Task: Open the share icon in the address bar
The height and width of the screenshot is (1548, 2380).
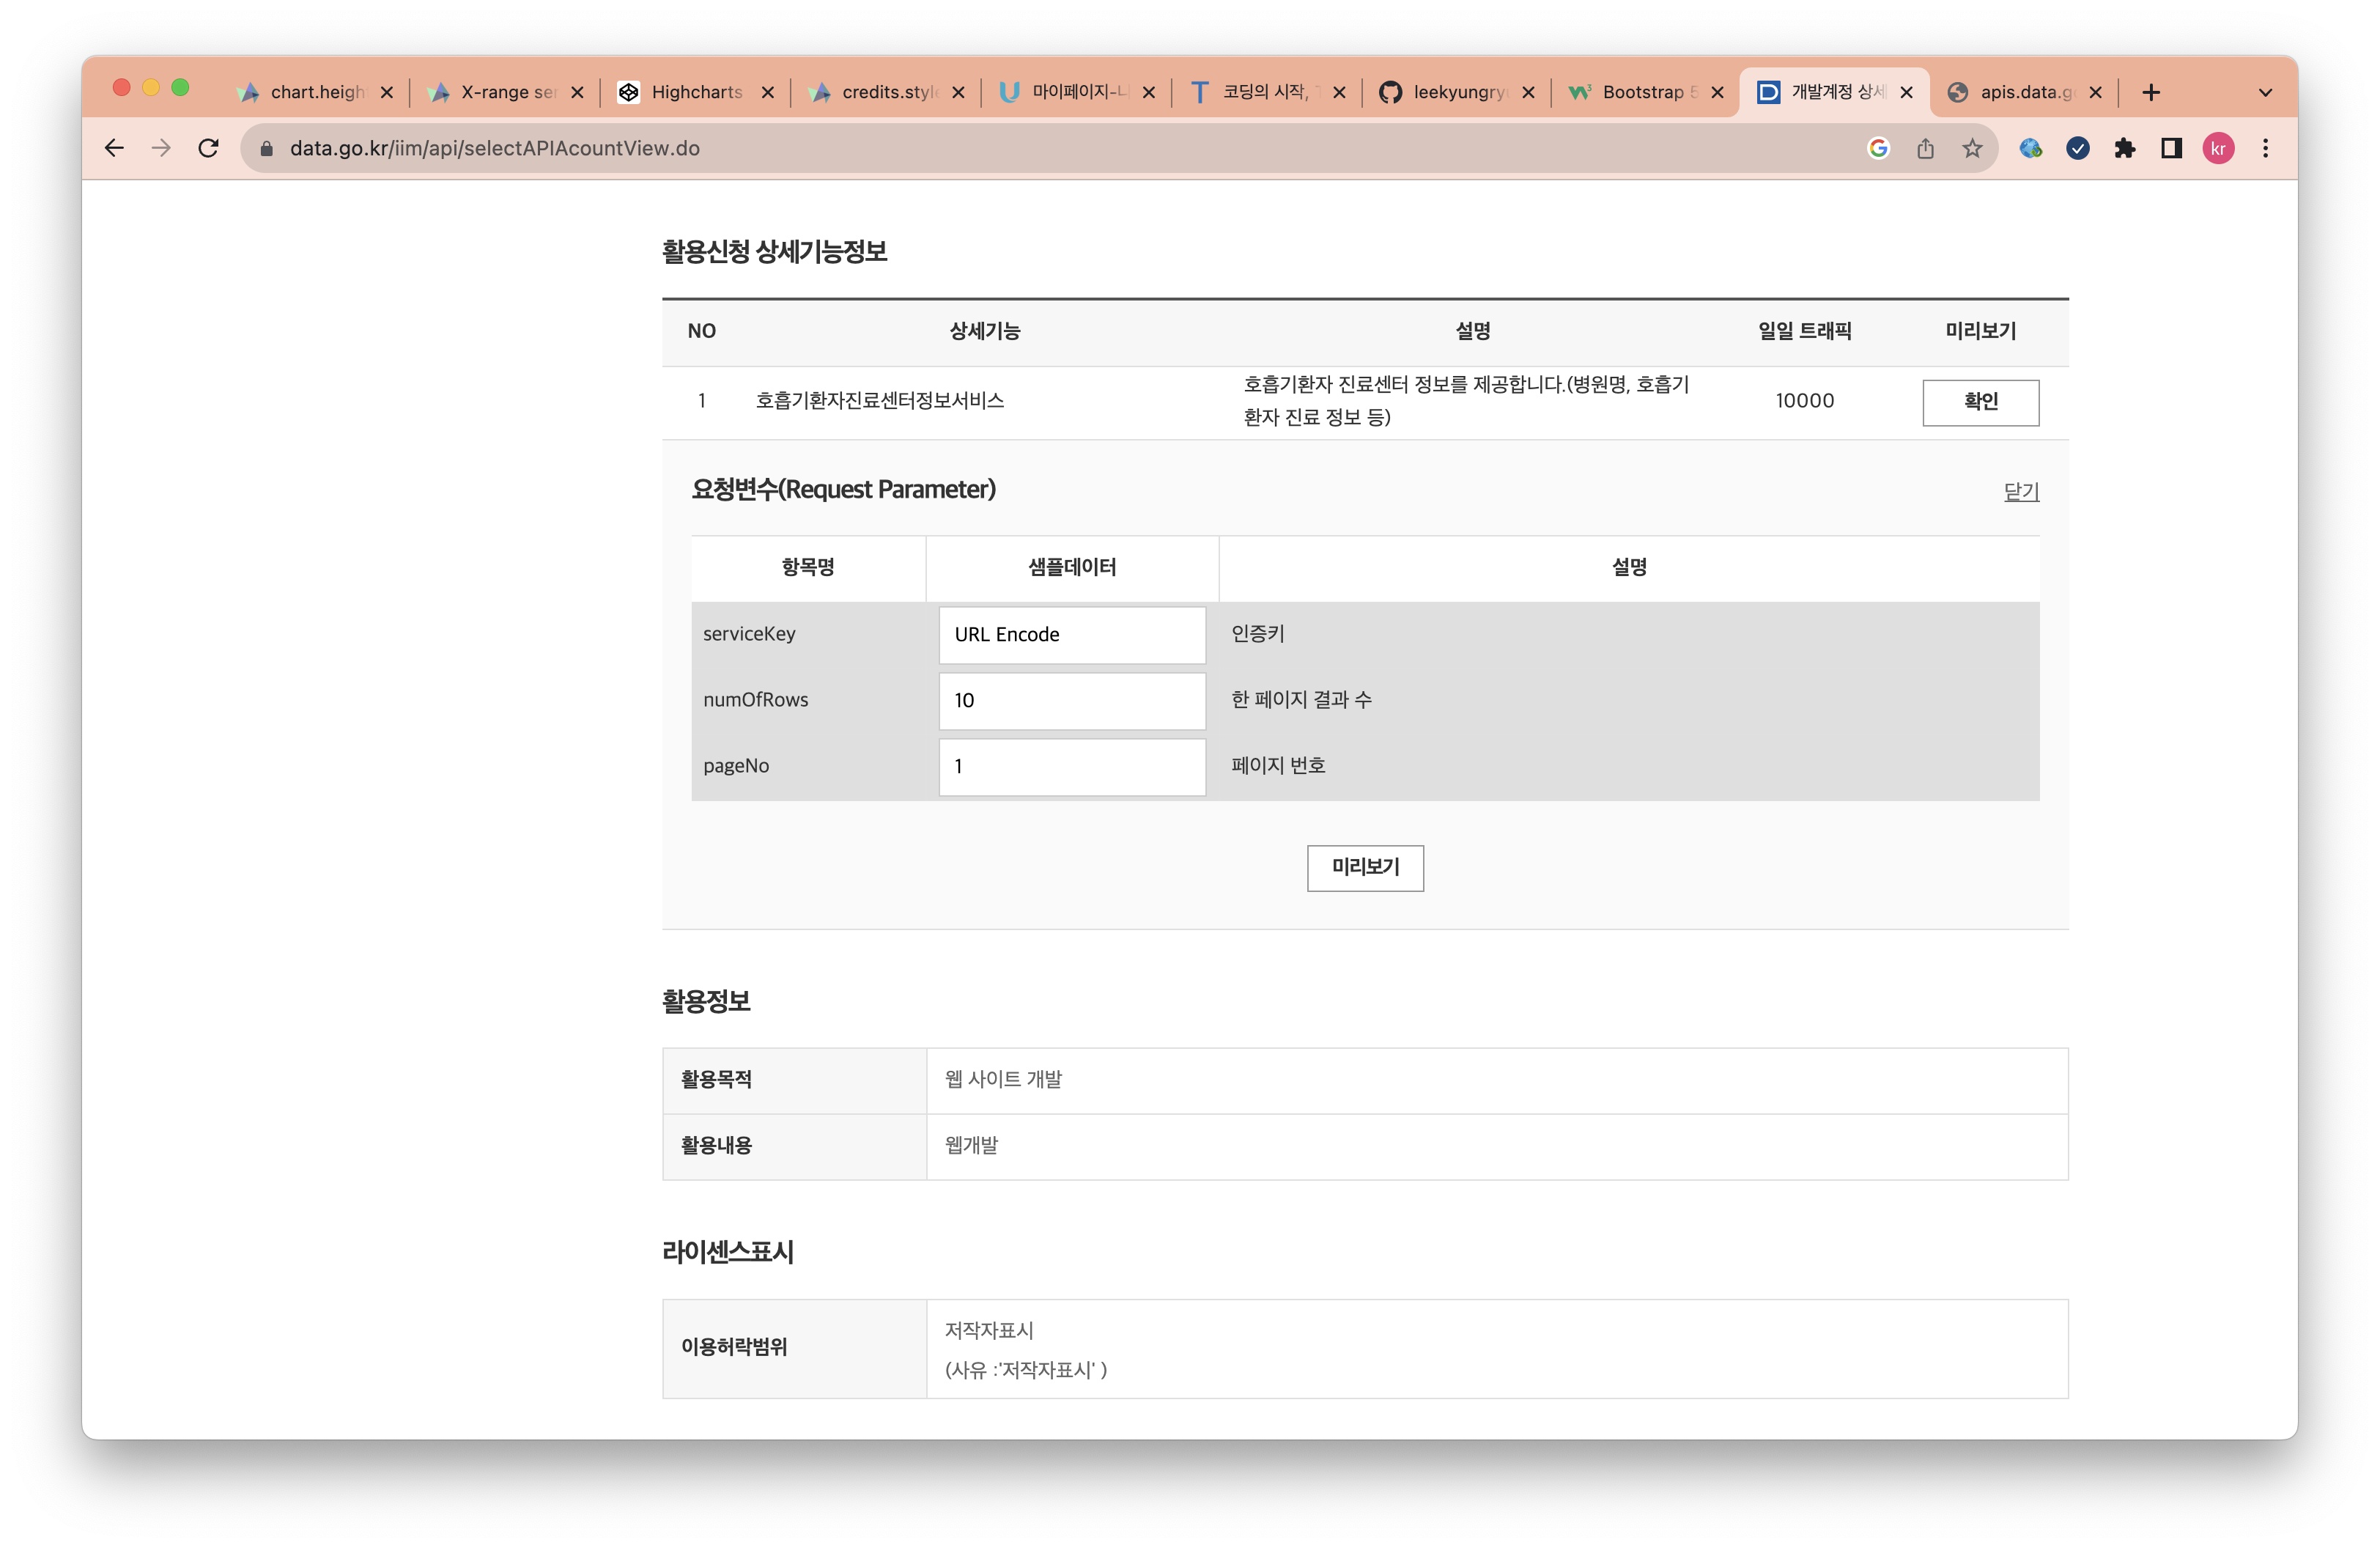Action: click(x=1925, y=148)
